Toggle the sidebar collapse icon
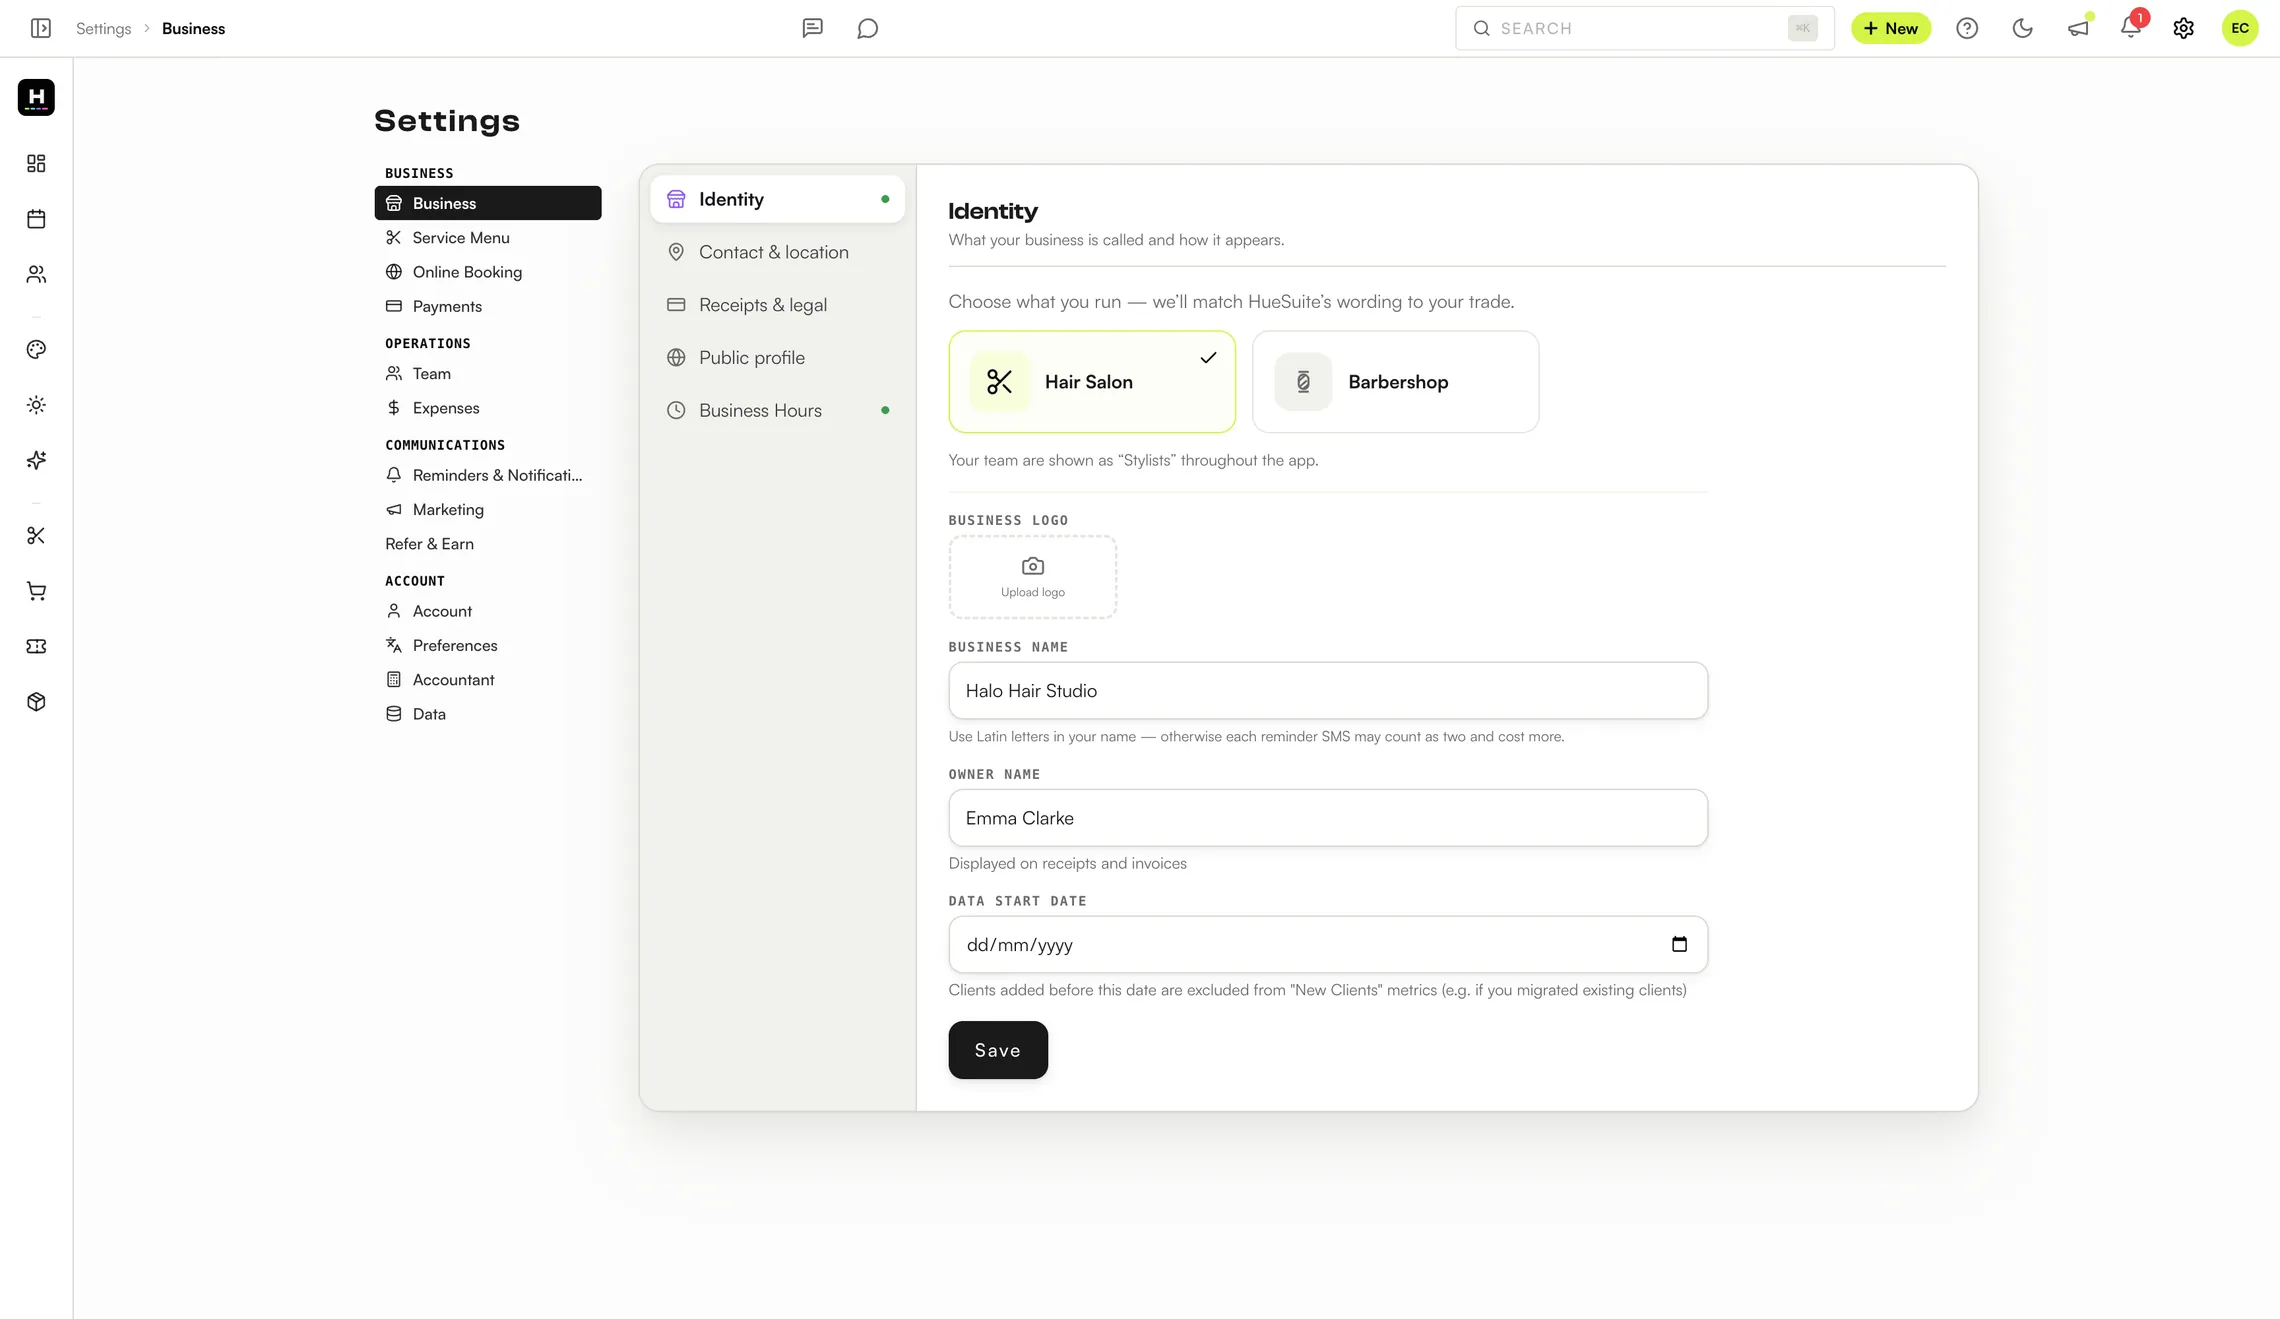 coord(41,28)
